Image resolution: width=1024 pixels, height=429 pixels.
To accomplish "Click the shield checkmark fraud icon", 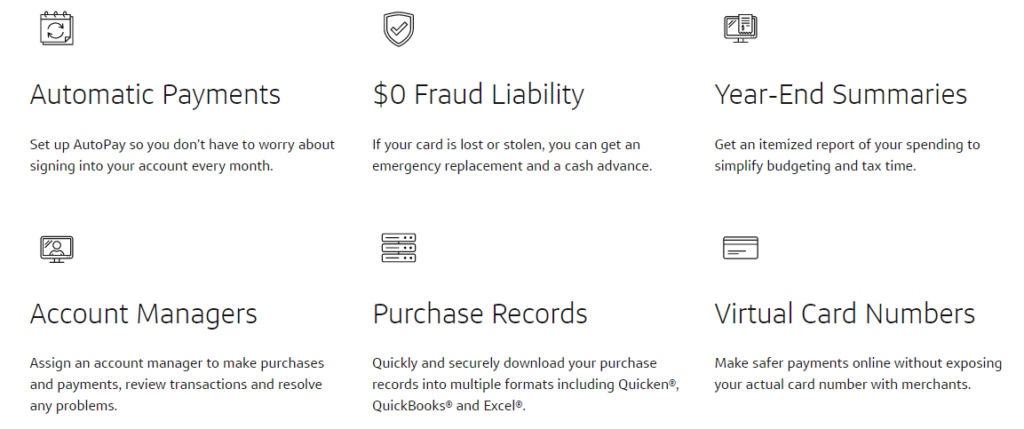I will 399,28.
